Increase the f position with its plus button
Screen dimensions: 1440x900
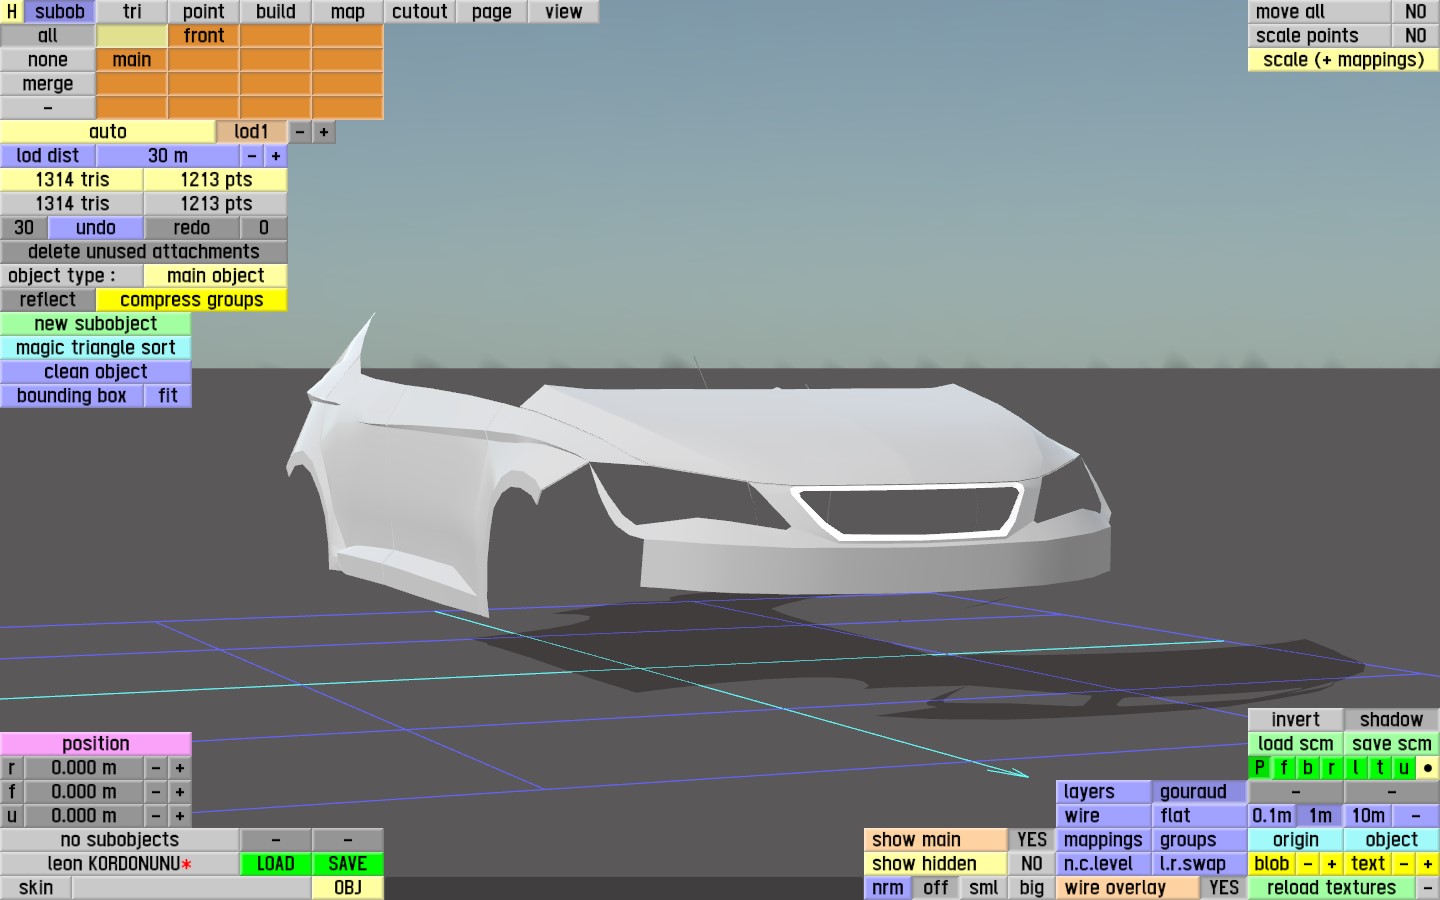(x=180, y=792)
